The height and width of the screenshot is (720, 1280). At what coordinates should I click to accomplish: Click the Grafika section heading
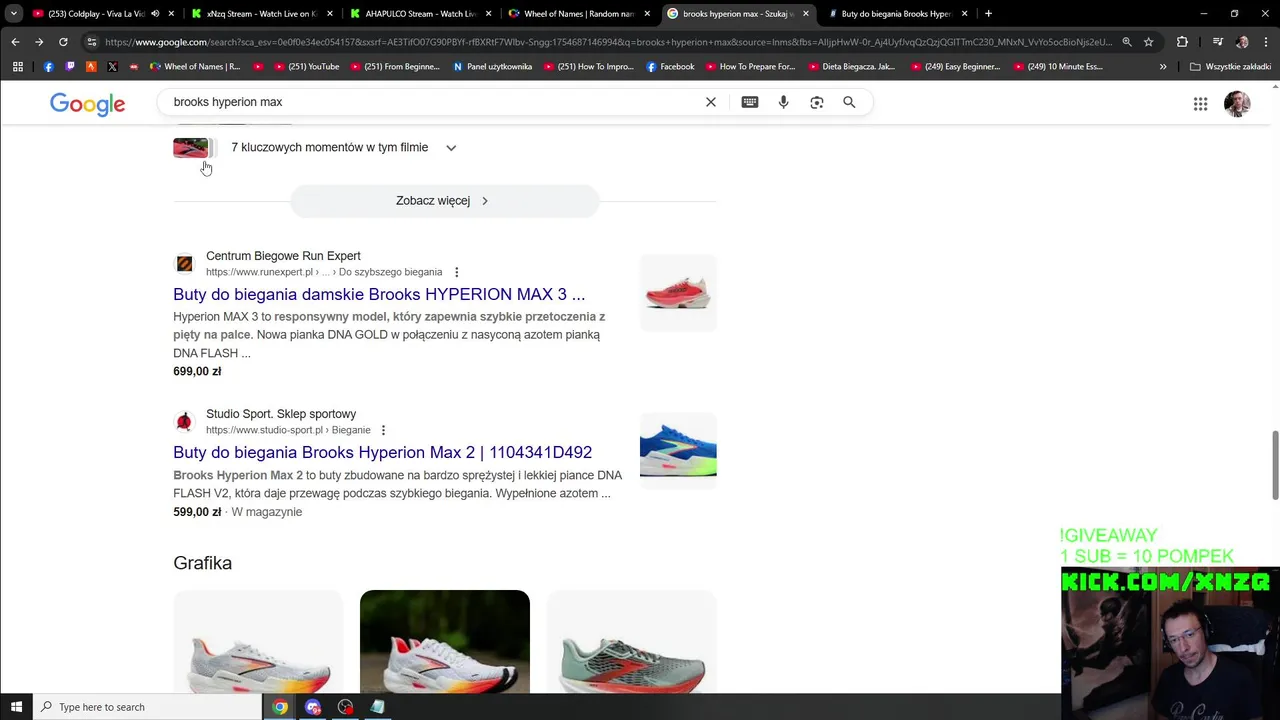click(202, 563)
